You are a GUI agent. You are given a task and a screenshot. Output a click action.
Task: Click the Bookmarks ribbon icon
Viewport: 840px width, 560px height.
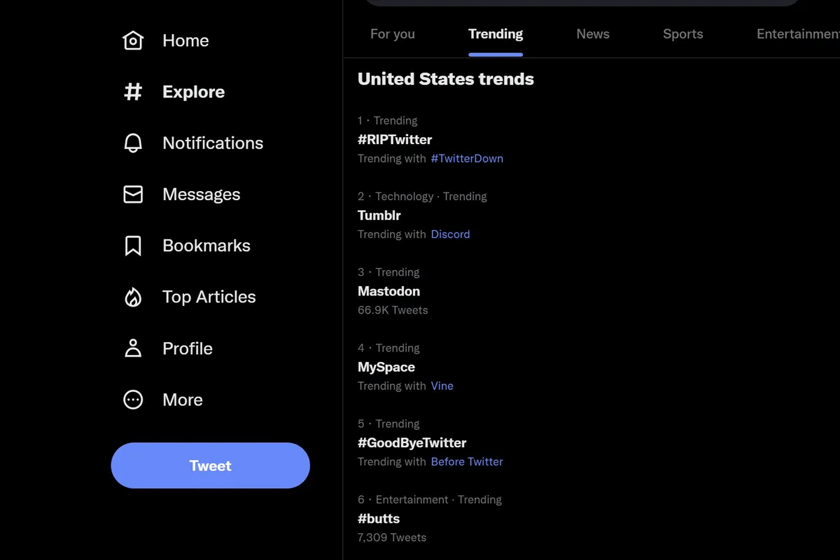133,246
